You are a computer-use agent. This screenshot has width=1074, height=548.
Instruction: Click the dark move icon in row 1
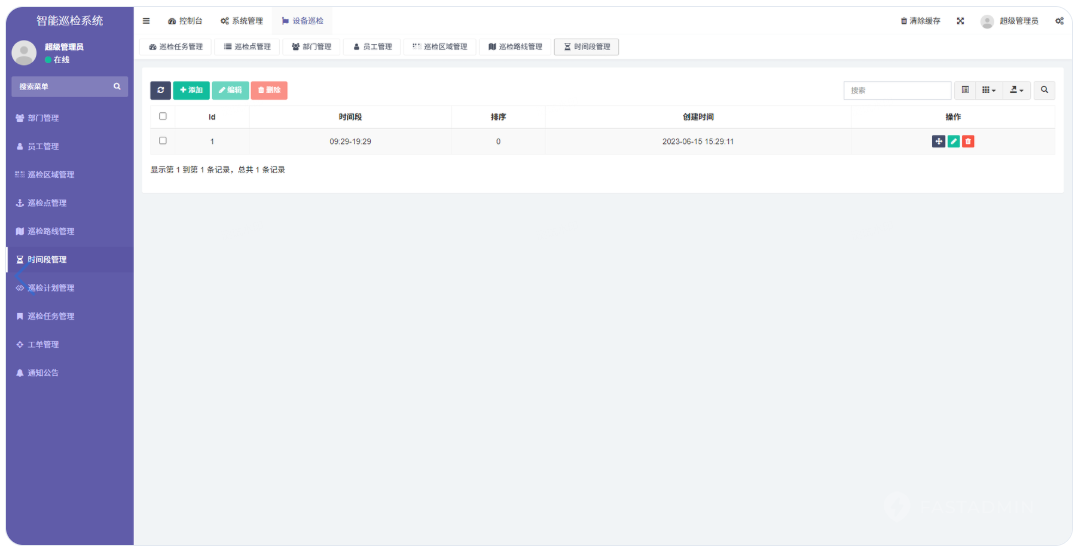click(x=938, y=142)
